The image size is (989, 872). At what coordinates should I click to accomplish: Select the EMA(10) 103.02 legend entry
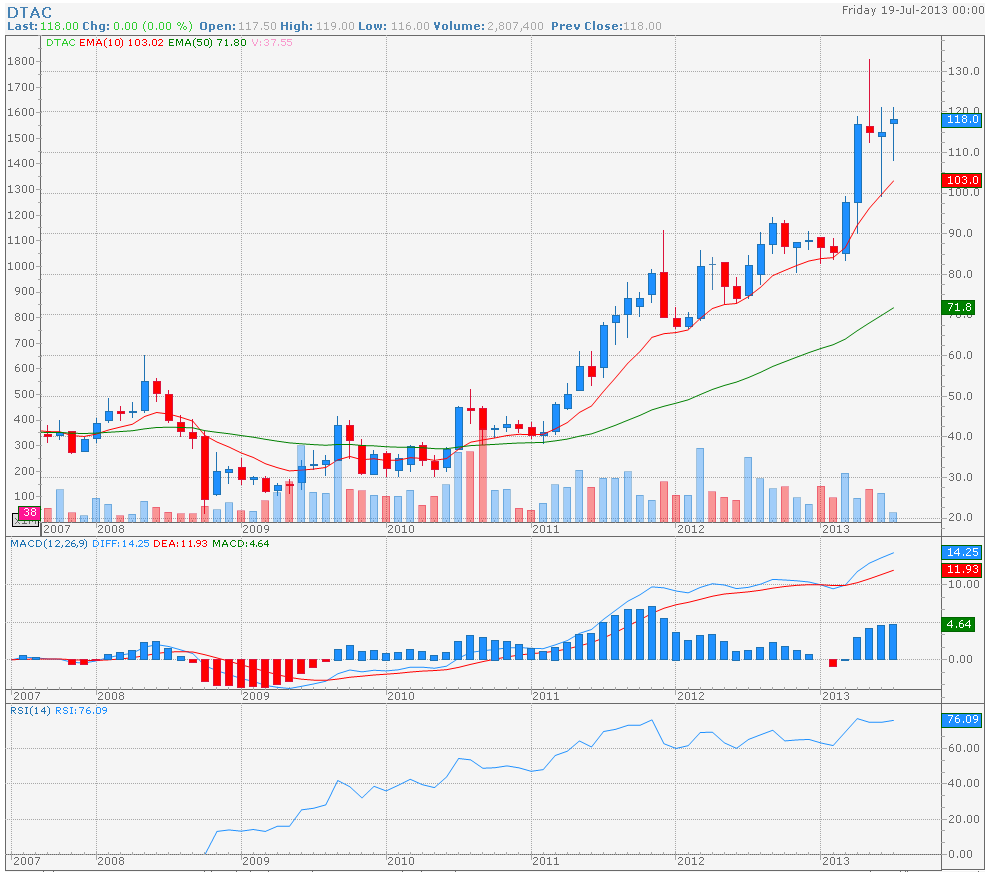tap(121, 43)
